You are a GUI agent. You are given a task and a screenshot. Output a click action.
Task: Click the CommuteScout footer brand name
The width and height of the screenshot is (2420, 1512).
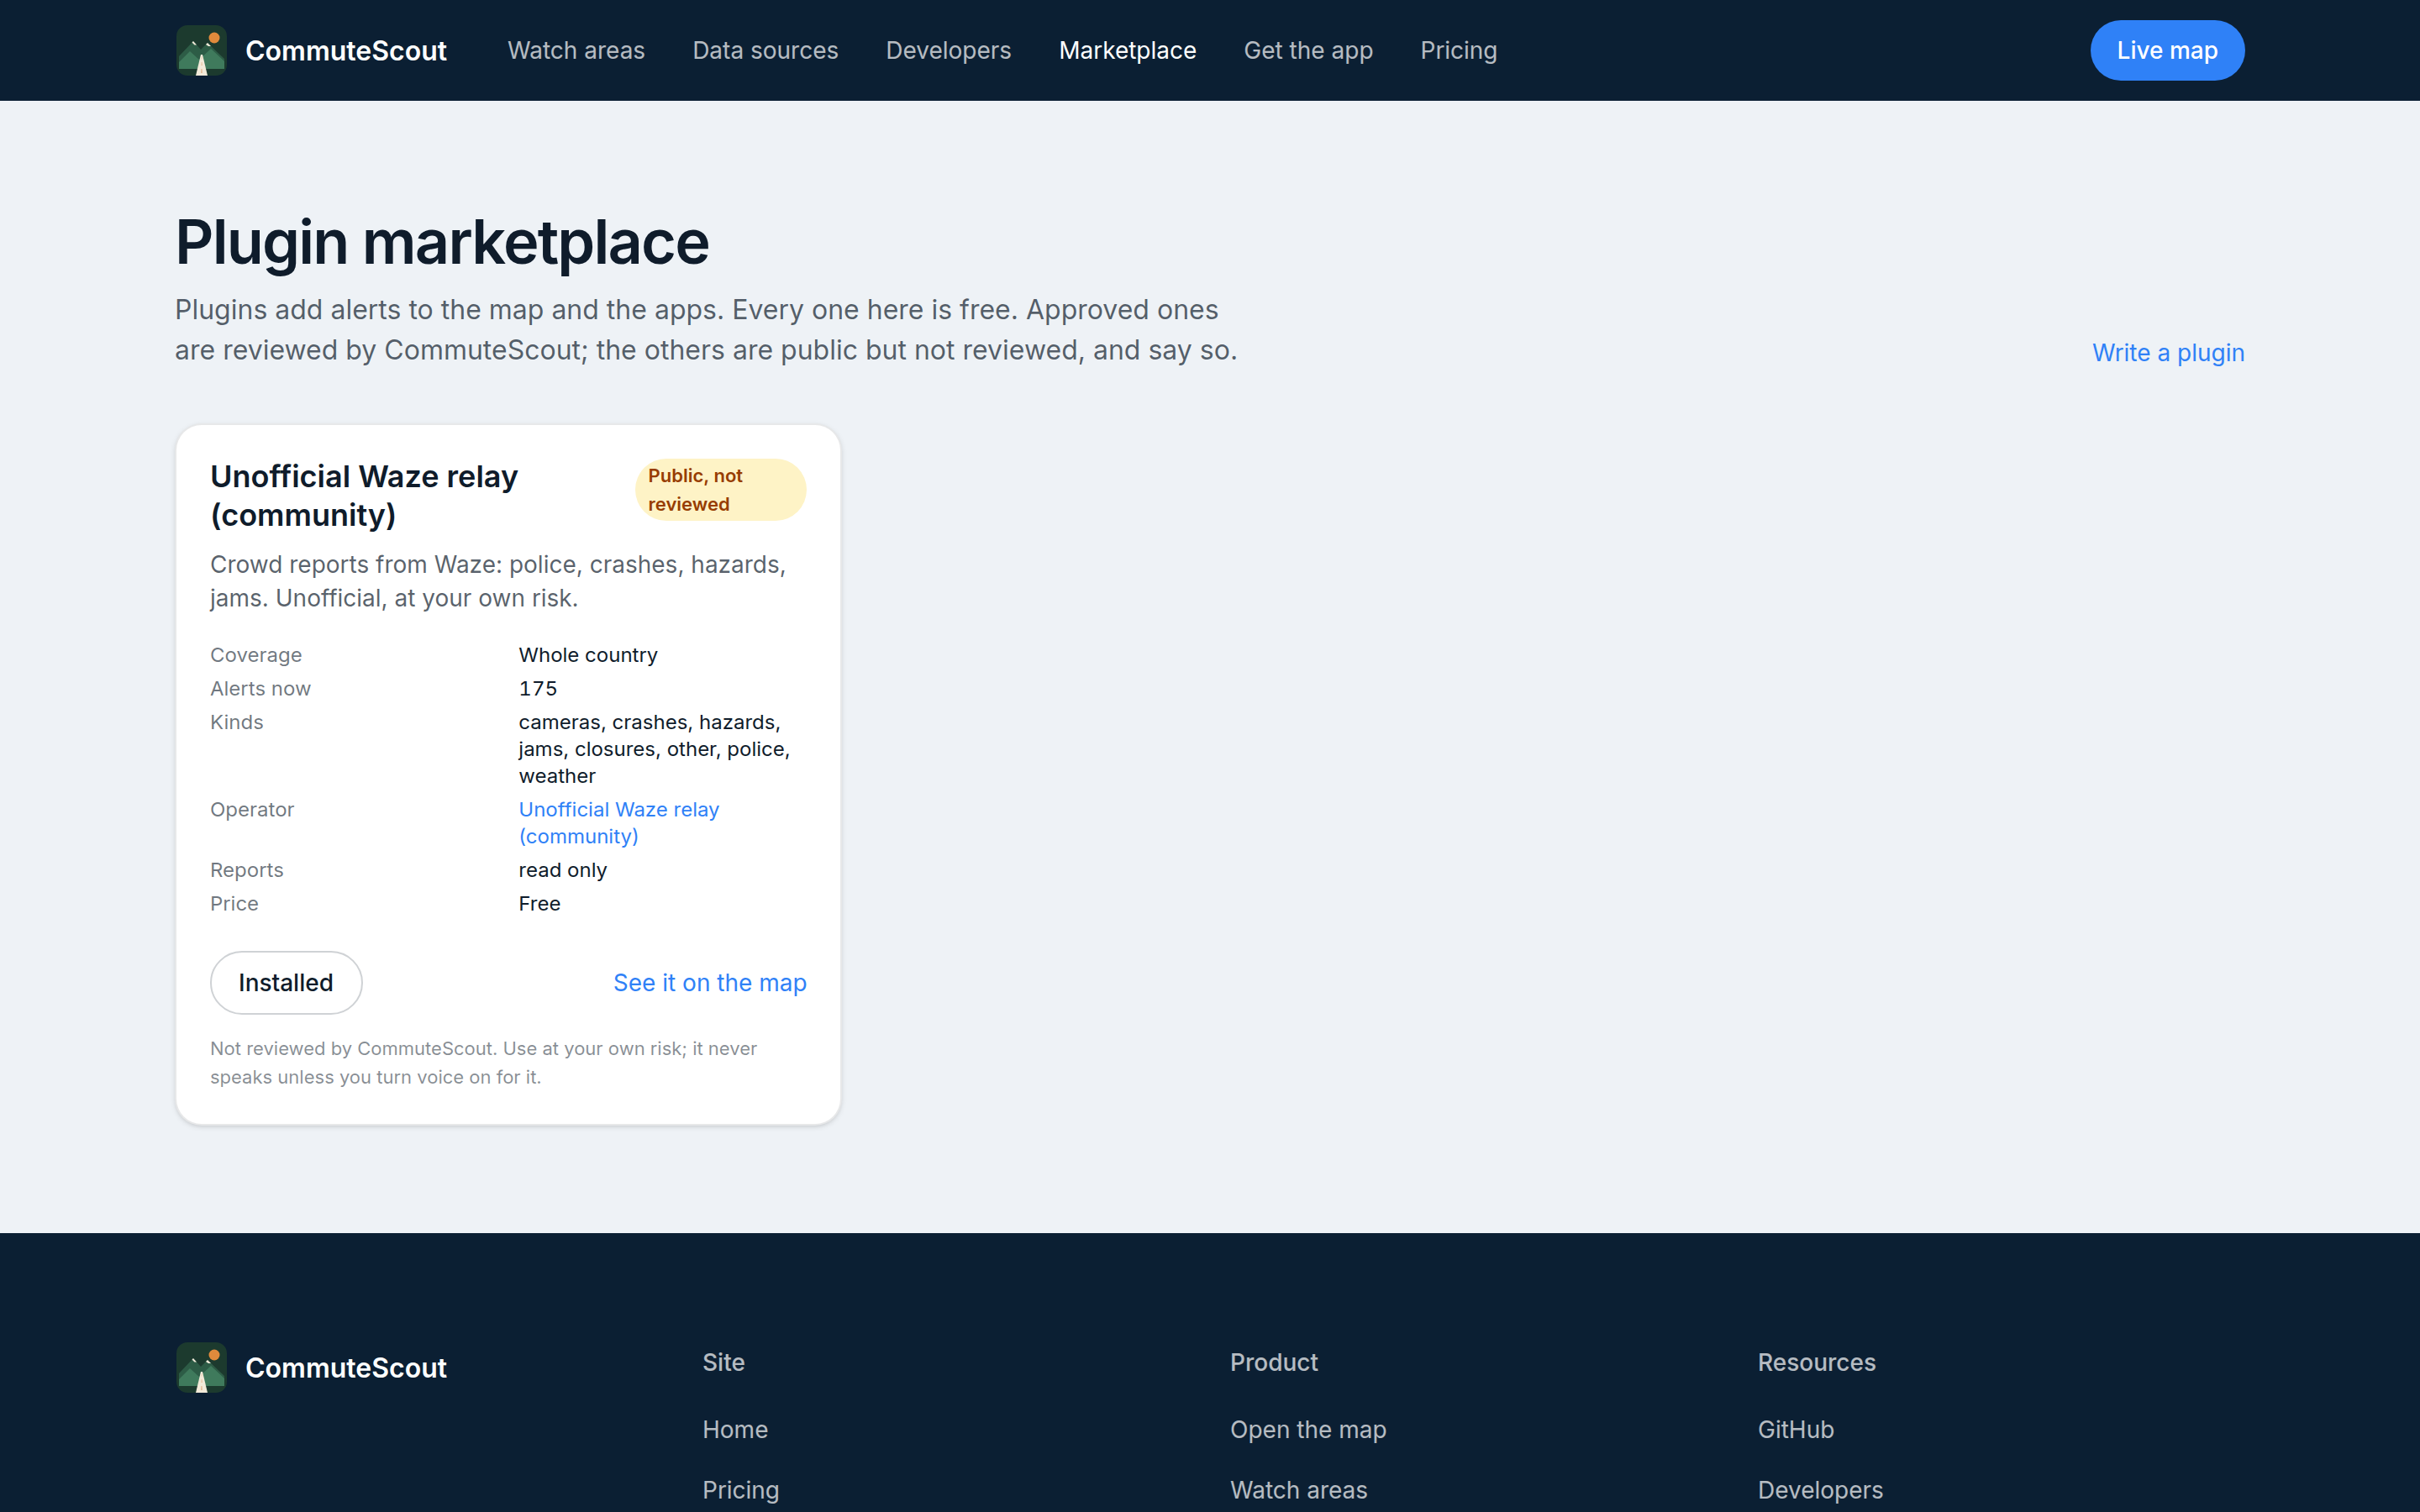tap(346, 1367)
